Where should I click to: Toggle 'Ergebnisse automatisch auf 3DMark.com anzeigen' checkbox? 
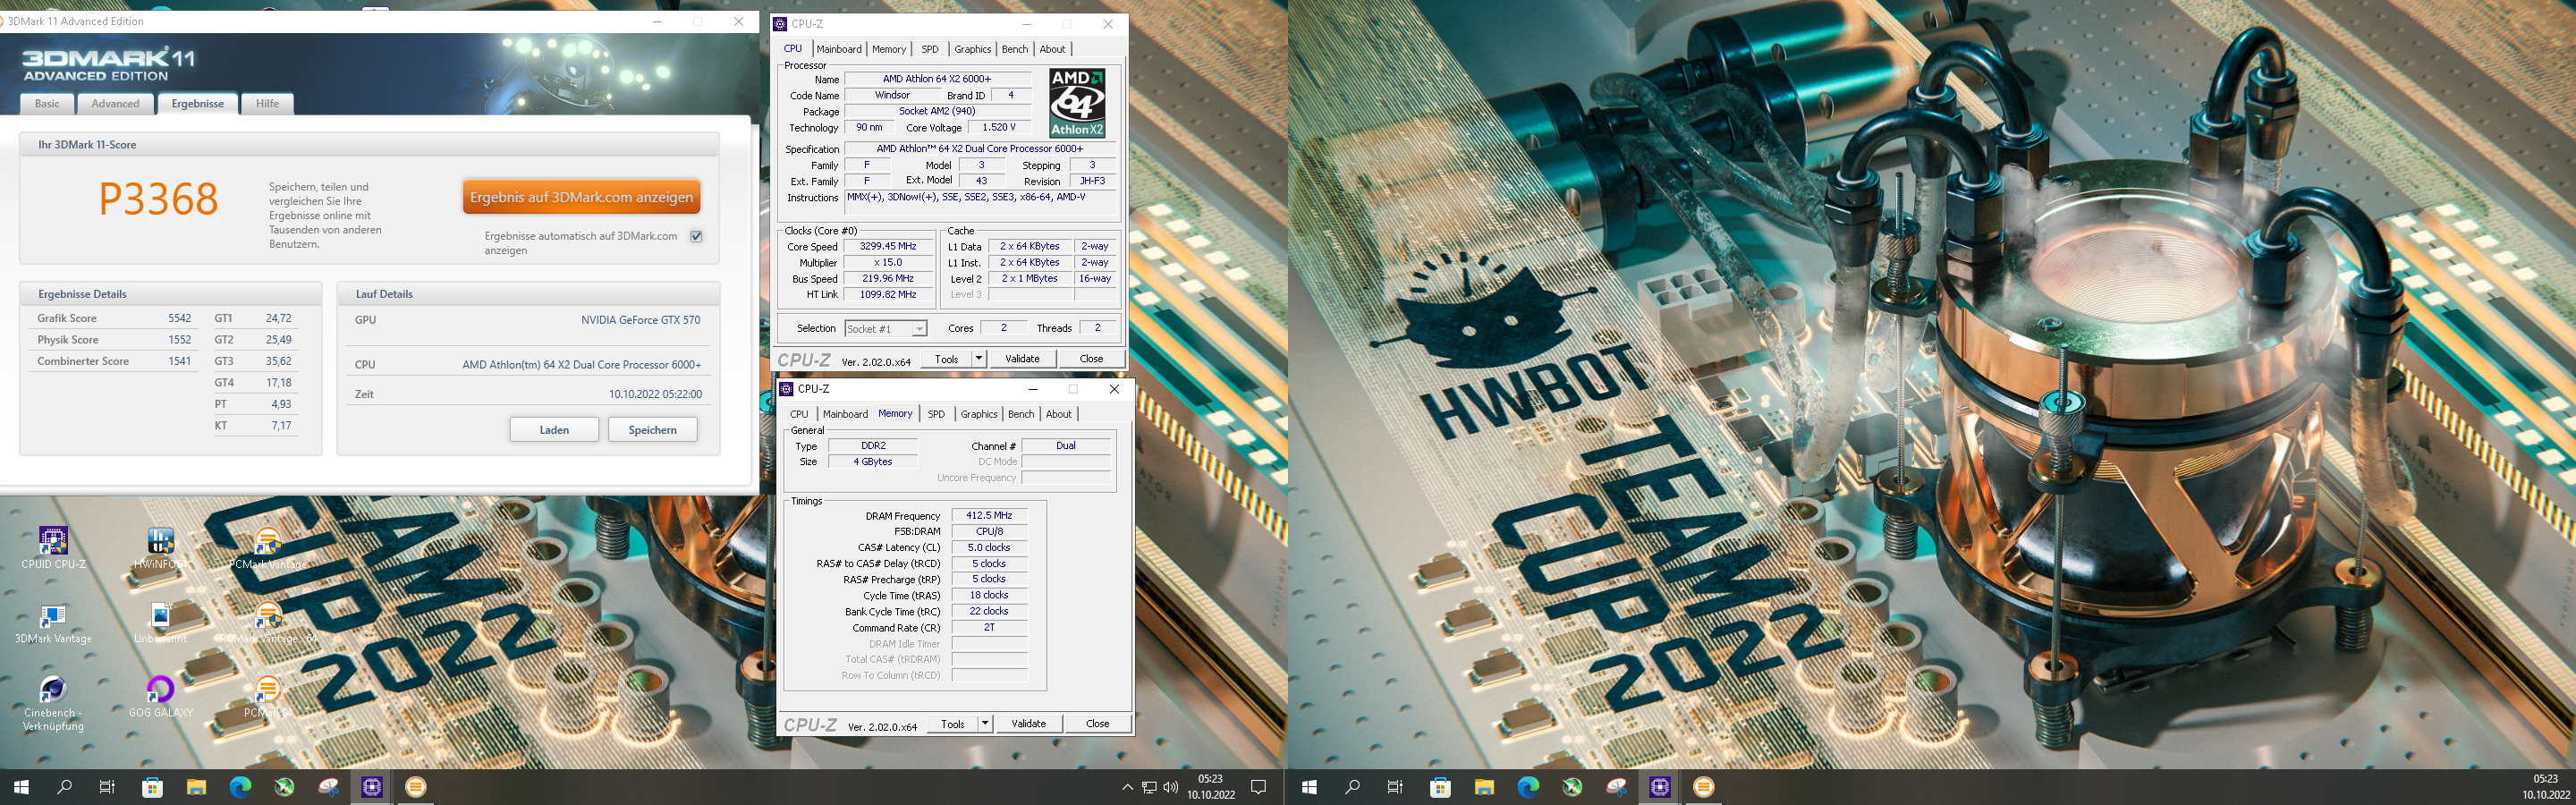pos(696,237)
